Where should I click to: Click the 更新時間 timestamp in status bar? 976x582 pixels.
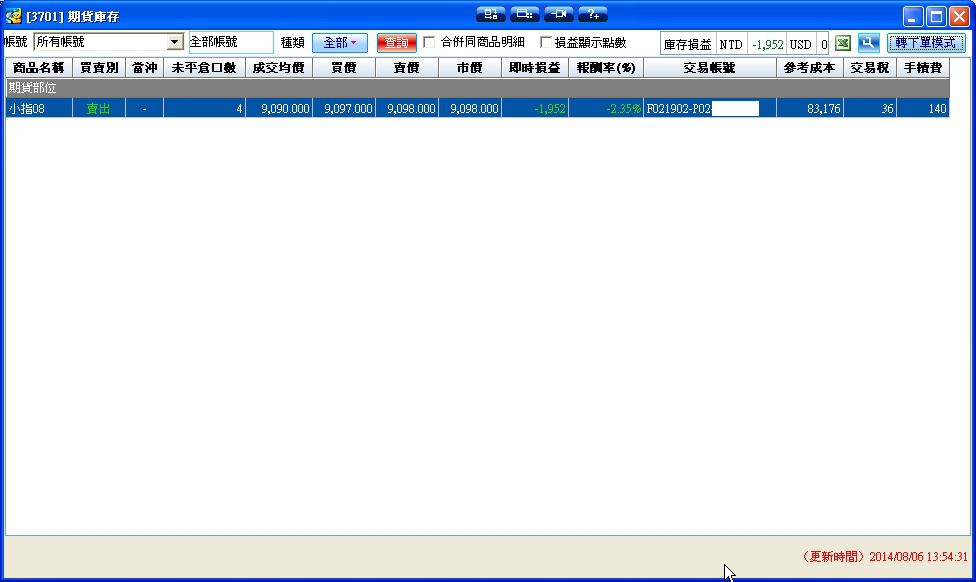[x=884, y=556]
